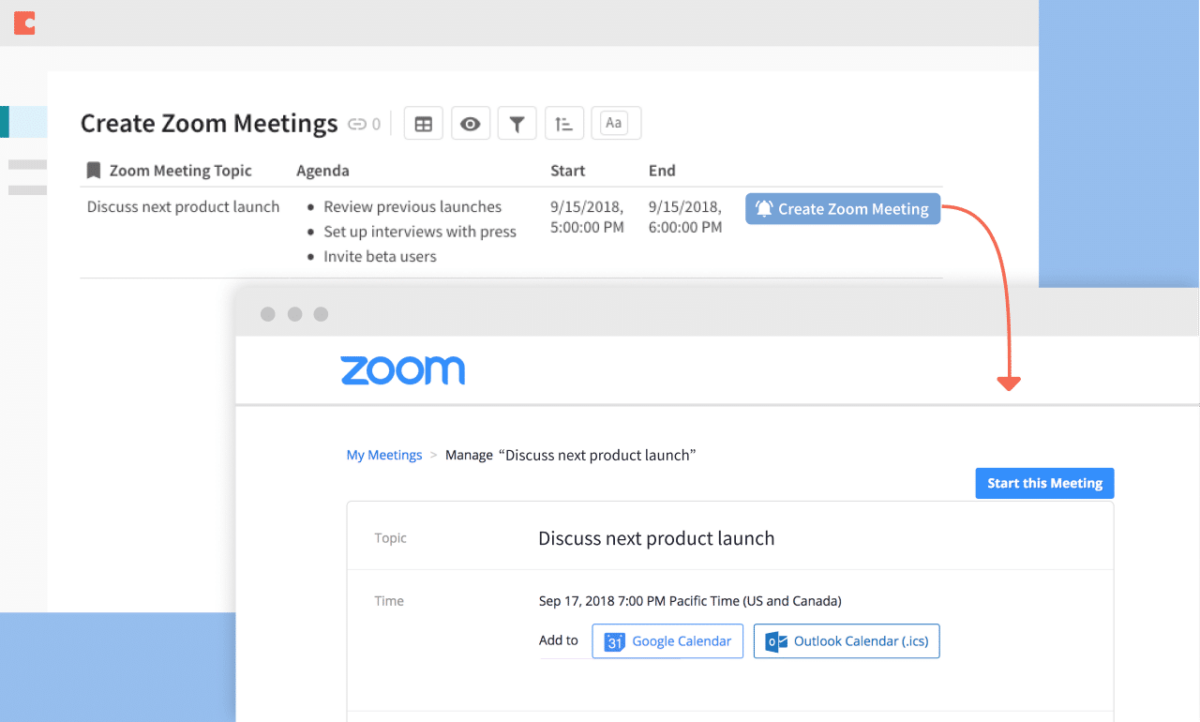Click the Zoom logo
The height and width of the screenshot is (722, 1200).
pos(403,370)
